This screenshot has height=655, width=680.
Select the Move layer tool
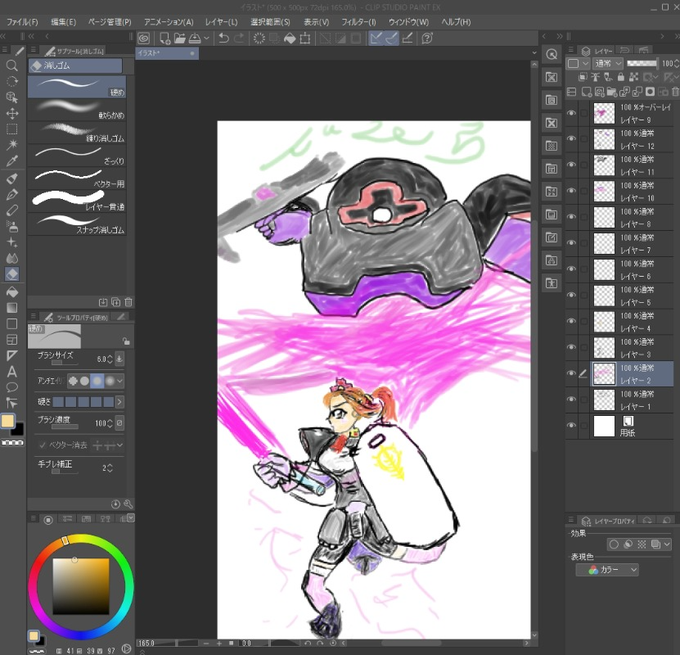coord(12,114)
